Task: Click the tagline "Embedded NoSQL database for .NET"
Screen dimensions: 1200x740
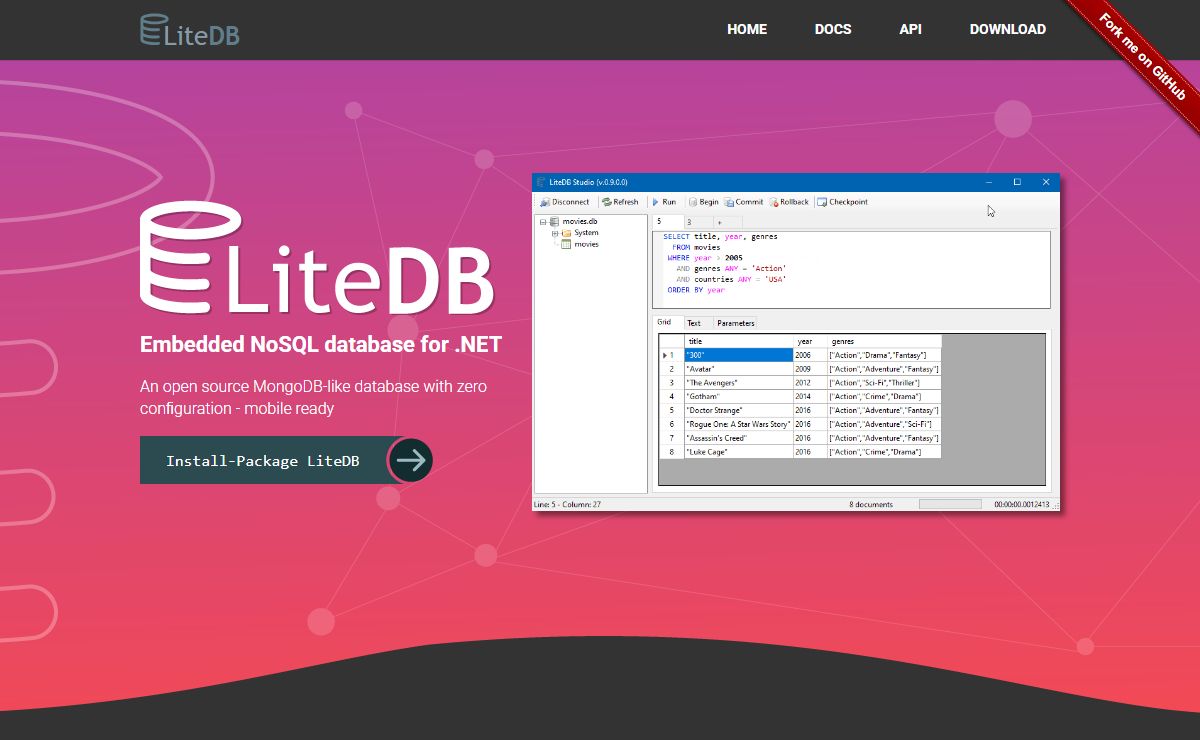Action: (321, 345)
